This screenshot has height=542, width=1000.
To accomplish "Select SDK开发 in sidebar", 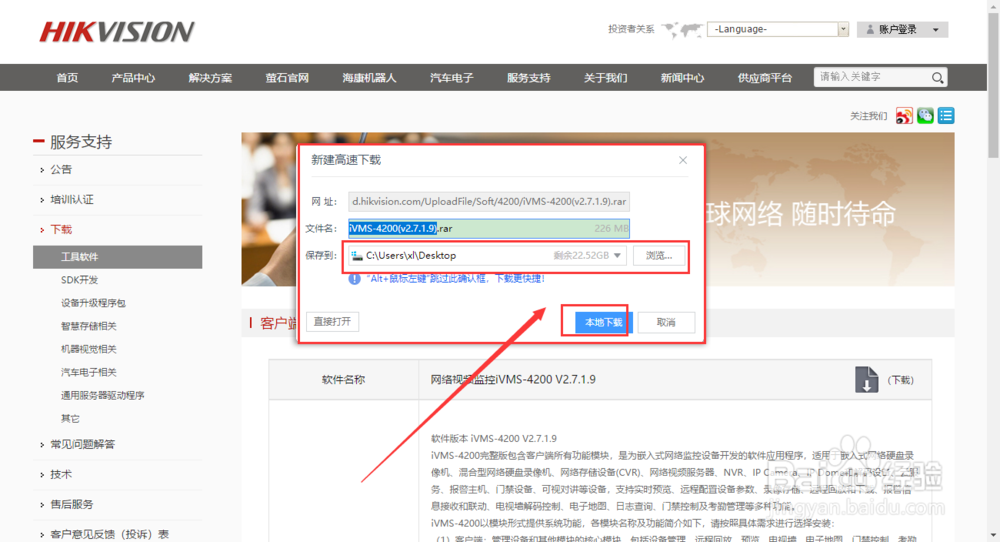I will 79,280.
